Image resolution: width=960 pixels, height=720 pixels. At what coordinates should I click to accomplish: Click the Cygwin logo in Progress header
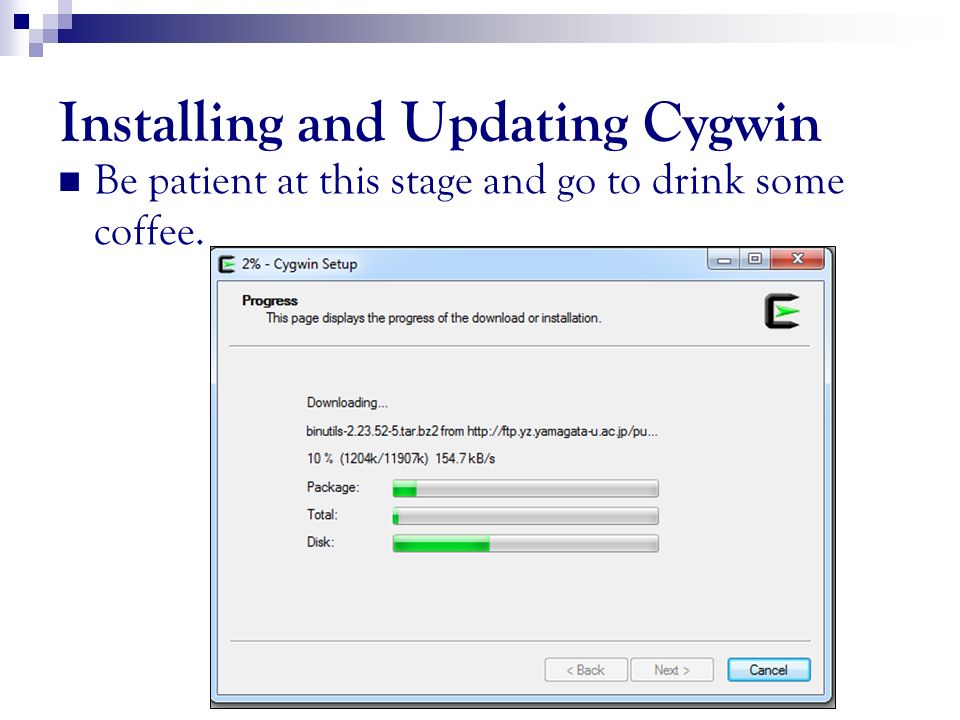tap(782, 311)
